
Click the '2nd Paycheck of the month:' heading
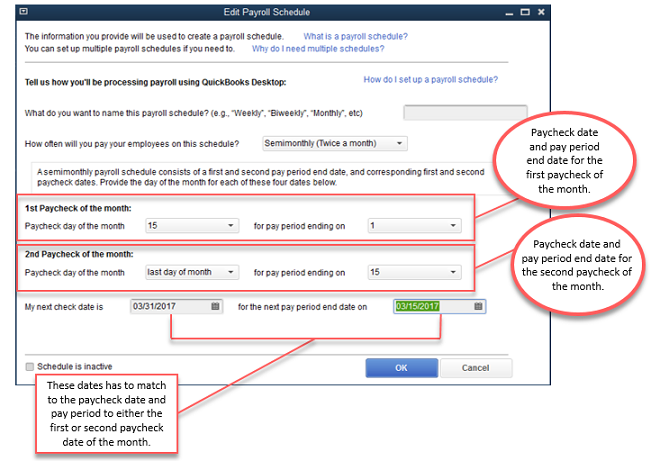pos(79,254)
